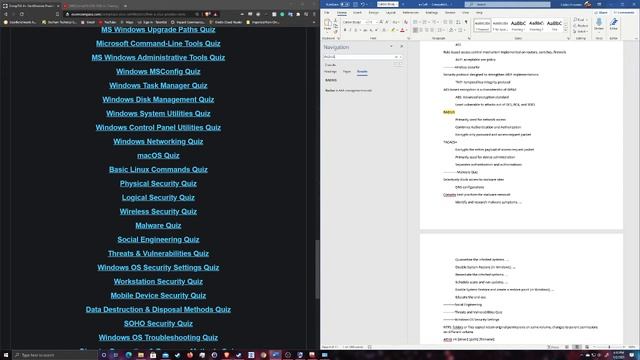Click the Task View icon on taskbar
The image size is (640, 360).
click(x=116, y=355)
